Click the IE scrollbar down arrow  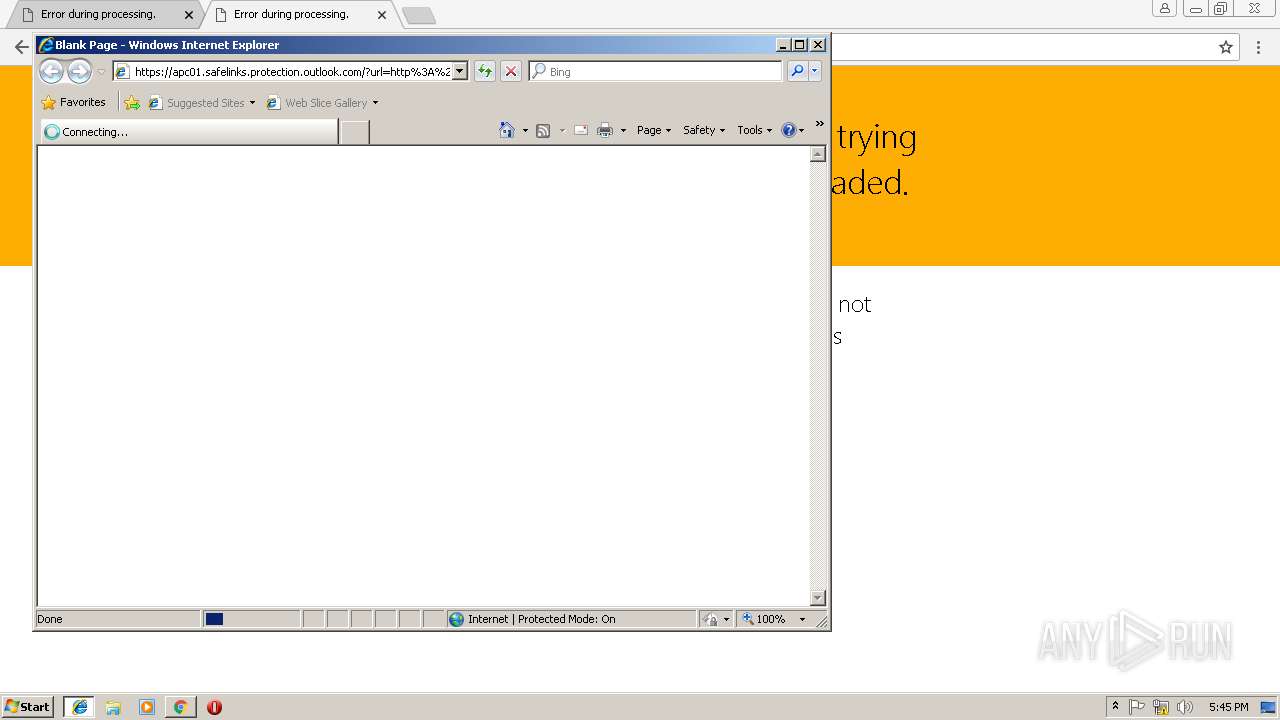[817, 598]
